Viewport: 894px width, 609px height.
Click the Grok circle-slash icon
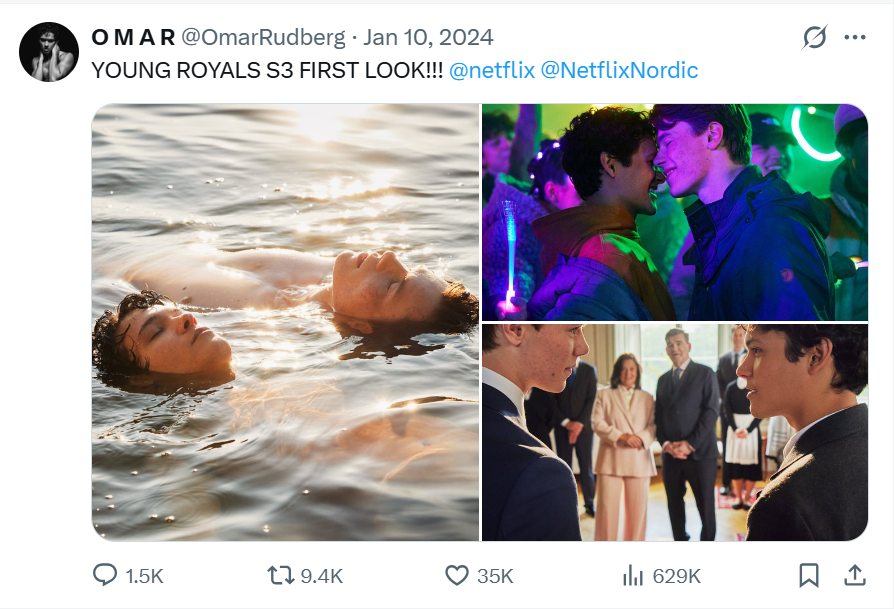pyautogui.click(x=815, y=38)
